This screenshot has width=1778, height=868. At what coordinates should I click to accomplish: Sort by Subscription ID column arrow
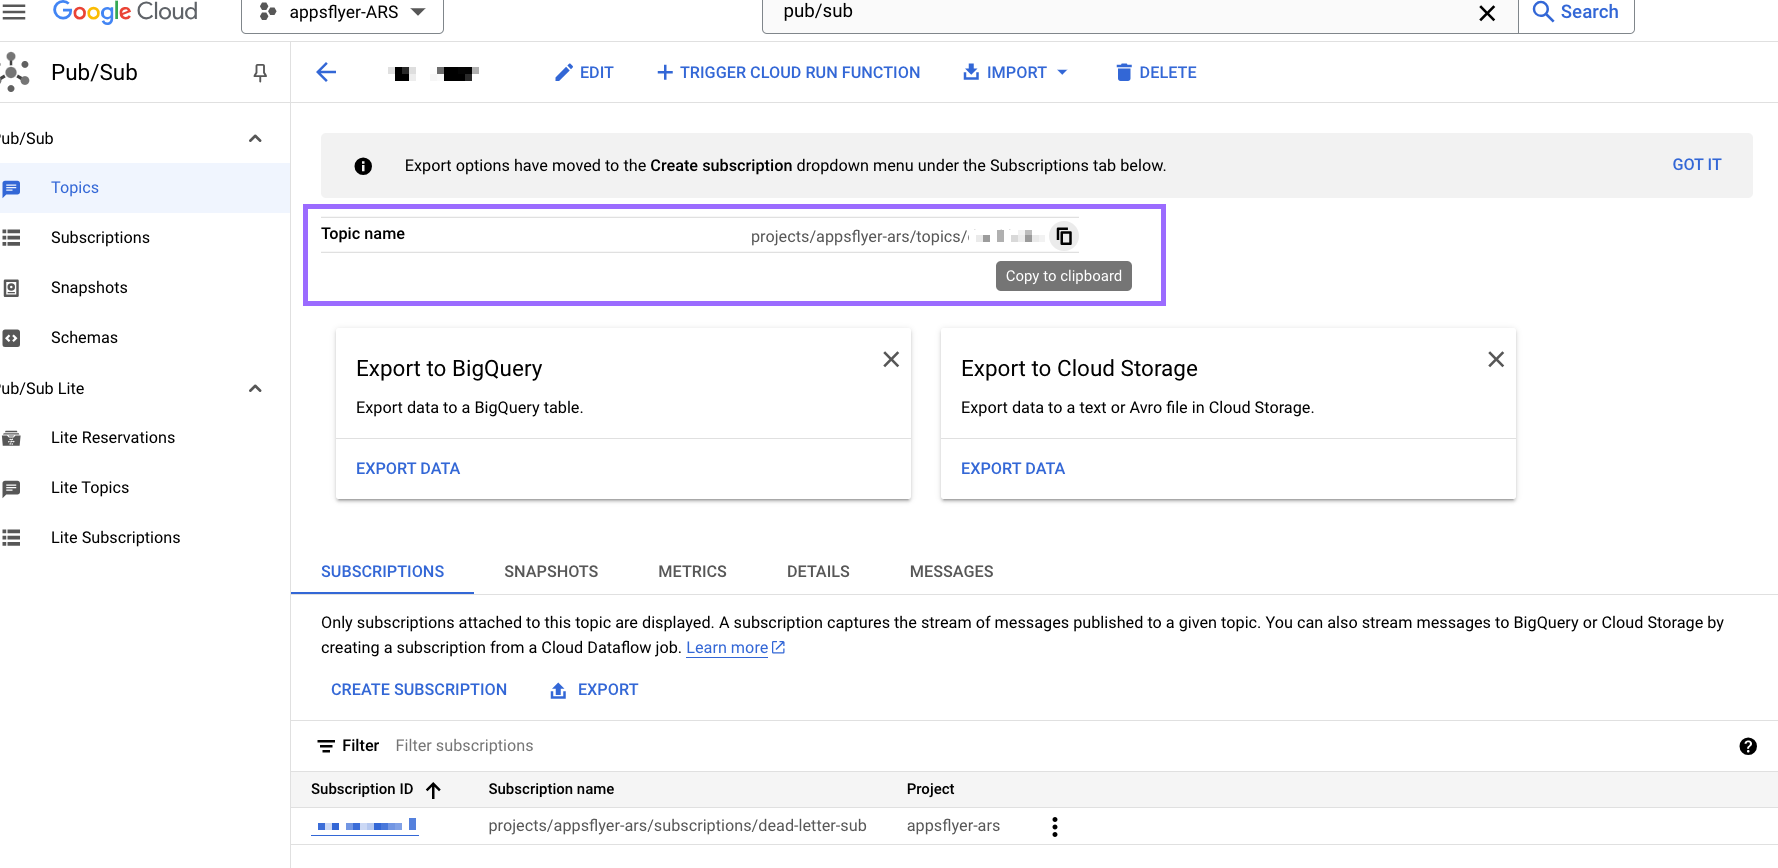(x=433, y=790)
